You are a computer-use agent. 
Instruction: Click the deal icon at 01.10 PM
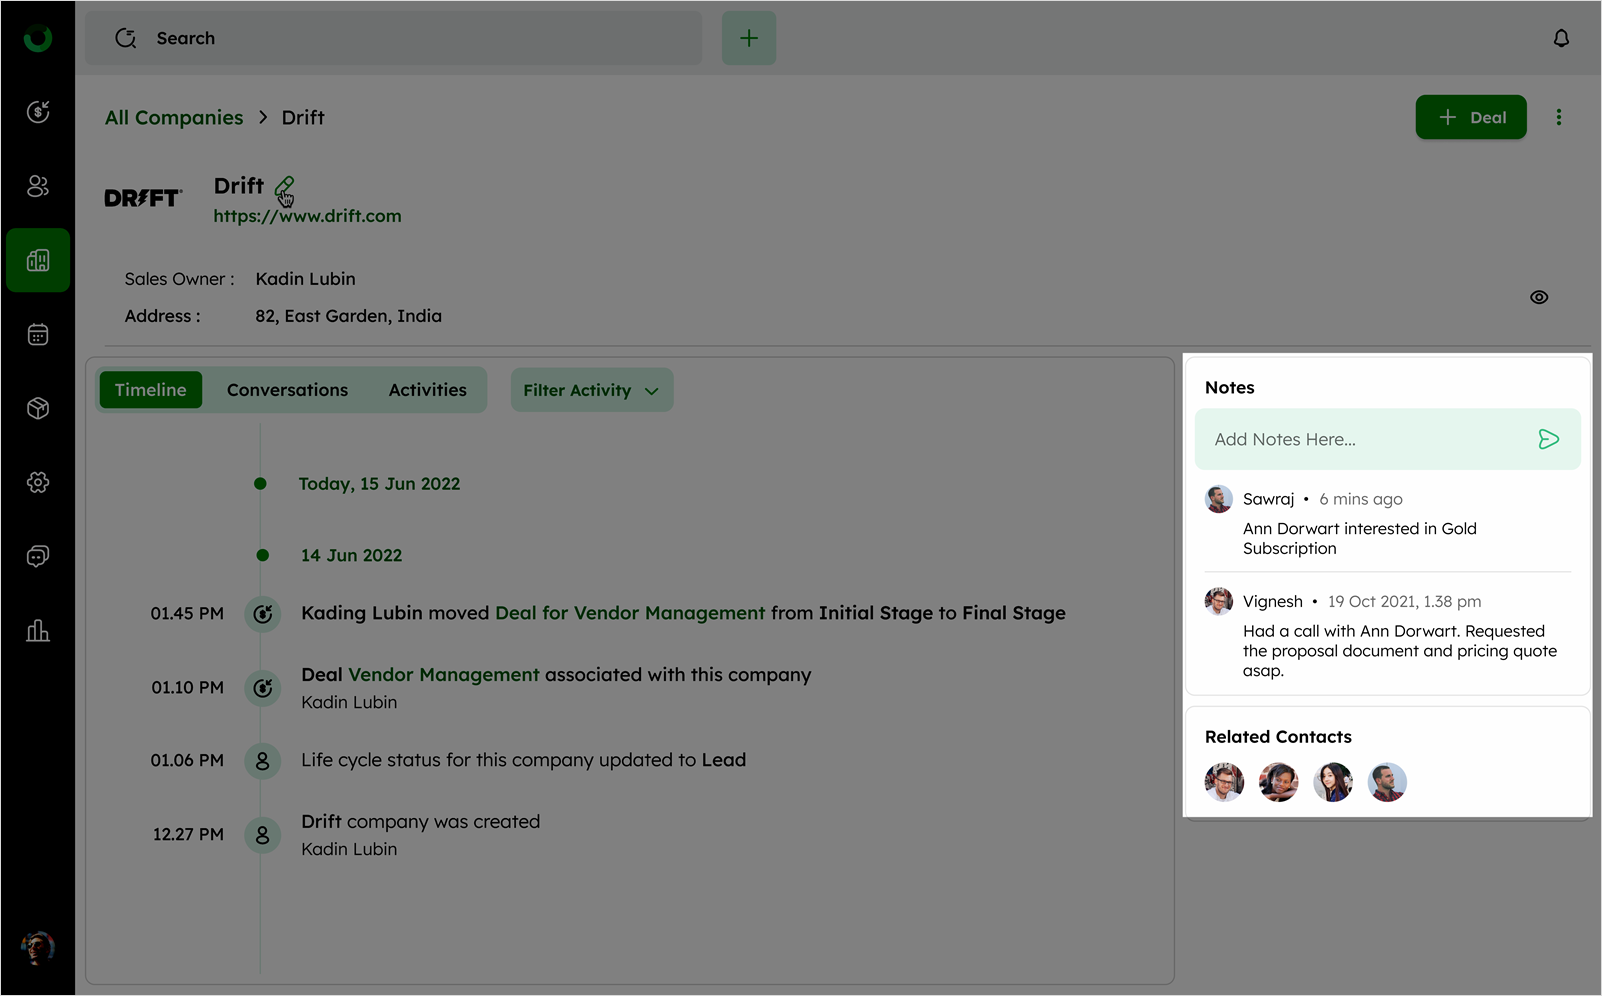pyautogui.click(x=262, y=688)
